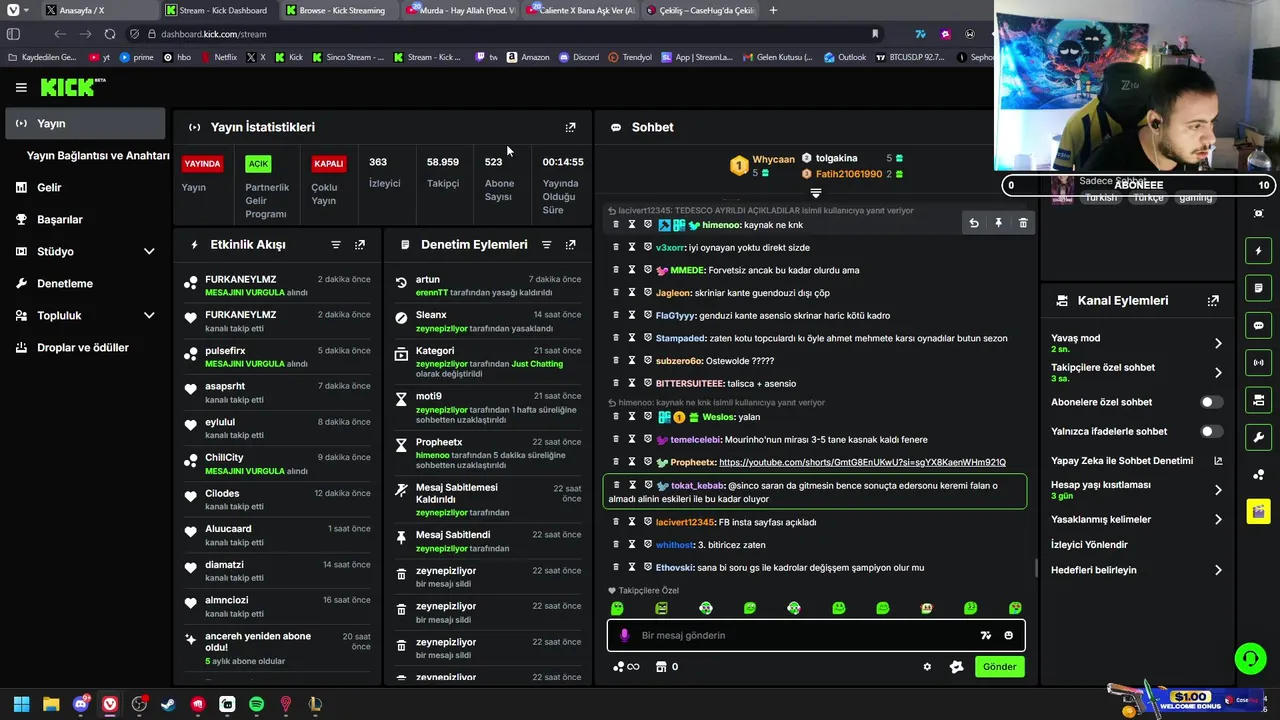The height and width of the screenshot is (720, 1280).
Task: Click FURKANEYLMZ kanalı takip etti activity row
Action: point(279,320)
